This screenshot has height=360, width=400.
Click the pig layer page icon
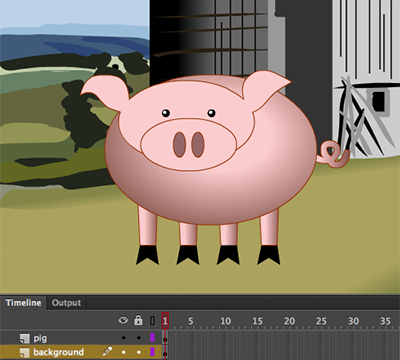[x=24, y=339]
